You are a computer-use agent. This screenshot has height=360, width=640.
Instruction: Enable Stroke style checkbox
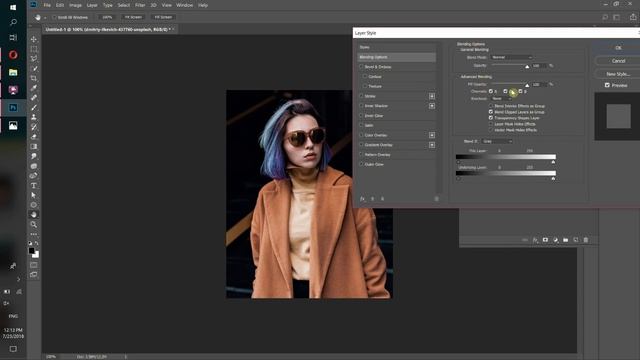(361, 96)
